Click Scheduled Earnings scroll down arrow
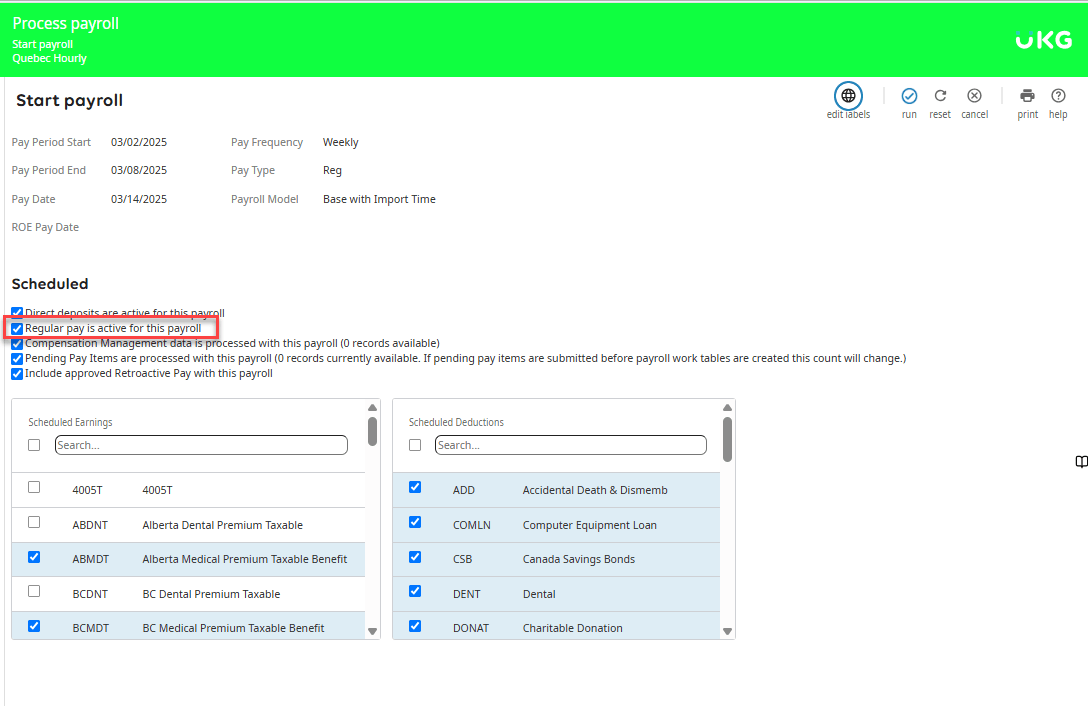 373,631
